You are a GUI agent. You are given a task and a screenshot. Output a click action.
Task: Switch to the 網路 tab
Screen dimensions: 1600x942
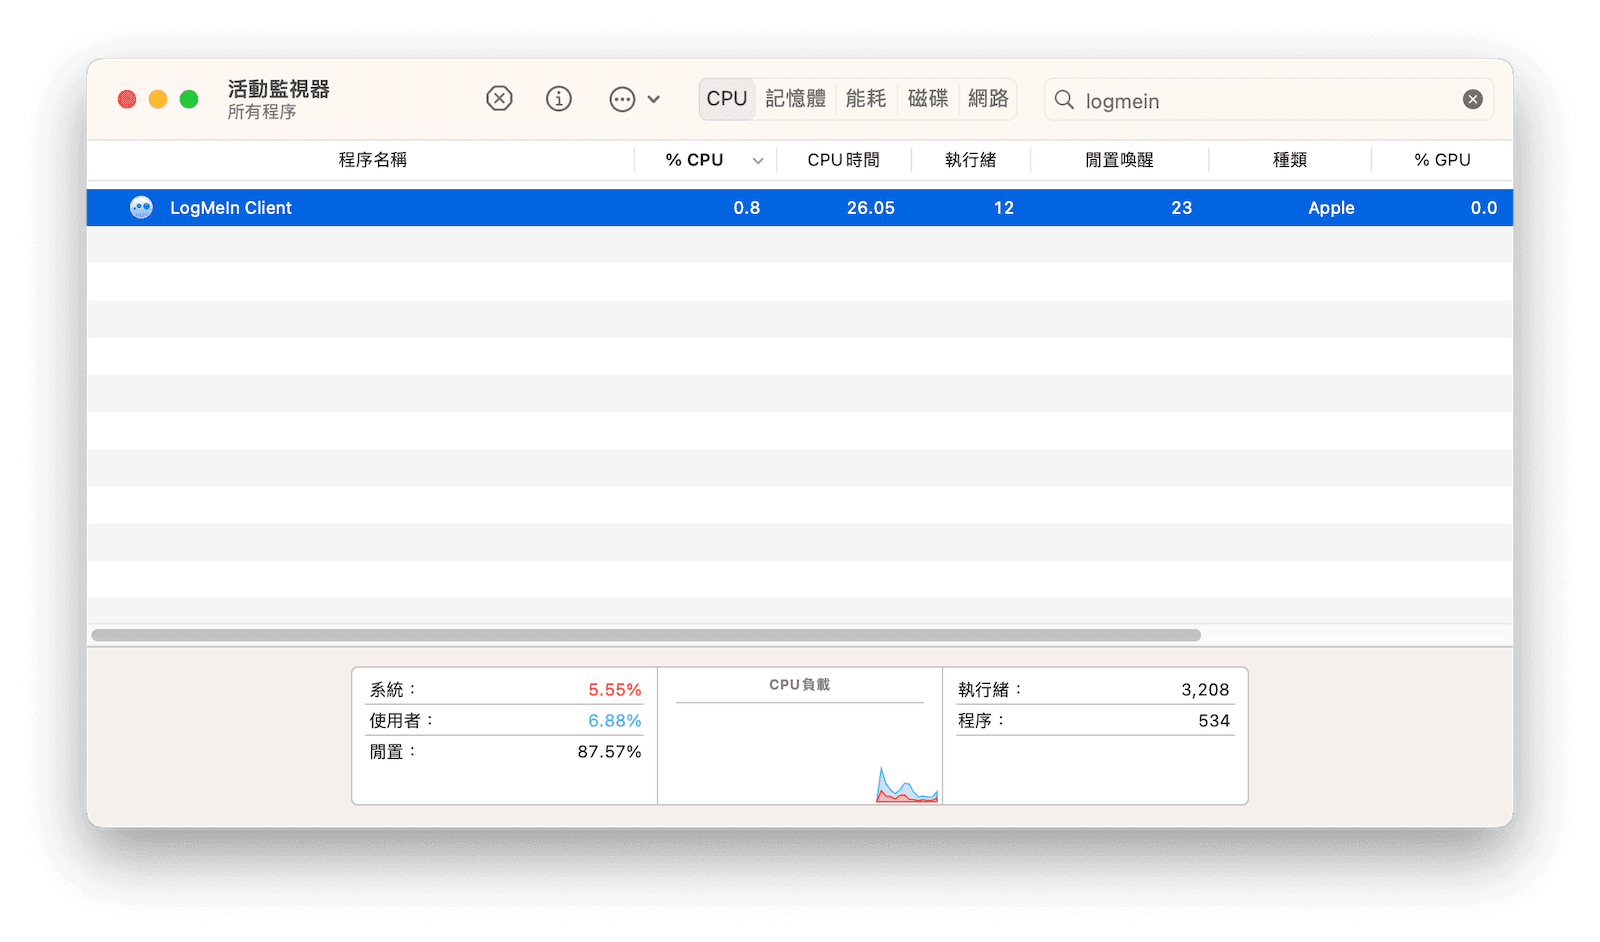click(988, 98)
